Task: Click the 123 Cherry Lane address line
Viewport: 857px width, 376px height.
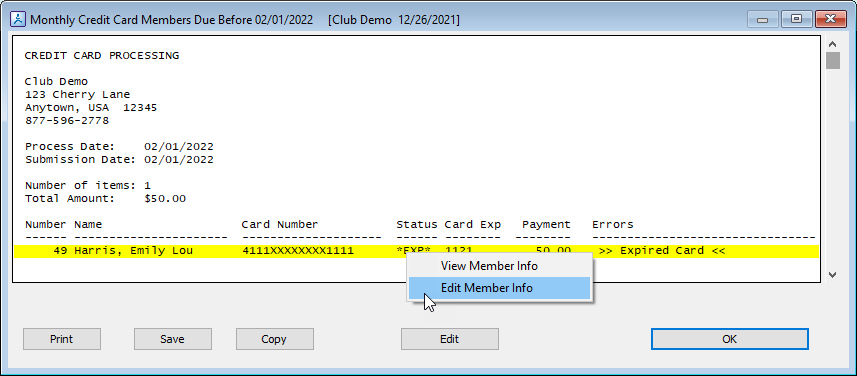Action: click(77, 95)
